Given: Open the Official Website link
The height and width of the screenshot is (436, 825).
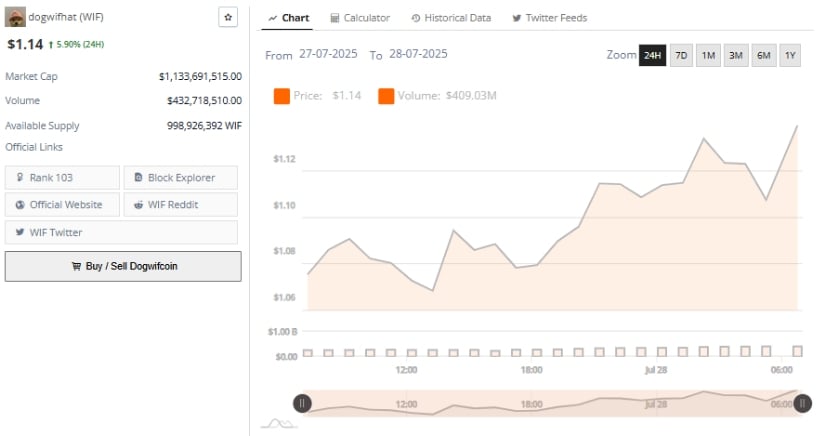Looking at the screenshot, I should click(x=63, y=205).
